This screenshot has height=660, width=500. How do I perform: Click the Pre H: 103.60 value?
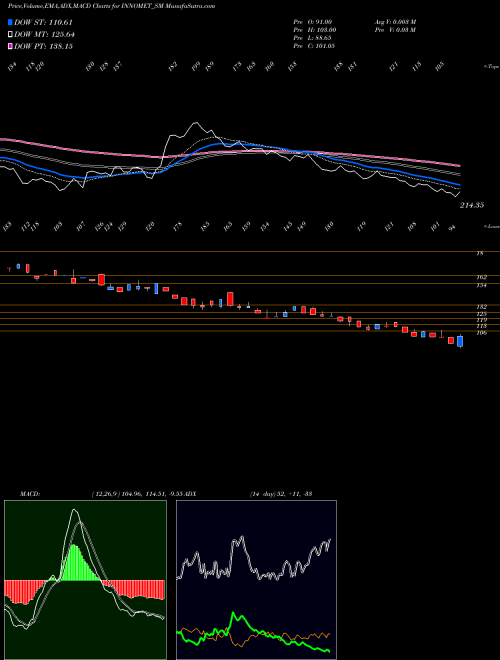tap(315, 30)
